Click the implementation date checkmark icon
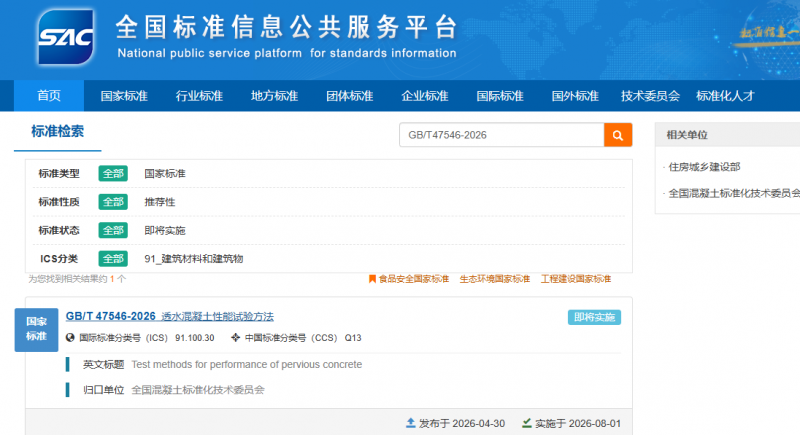The image size is (800, 435). [x=527, y=423]
